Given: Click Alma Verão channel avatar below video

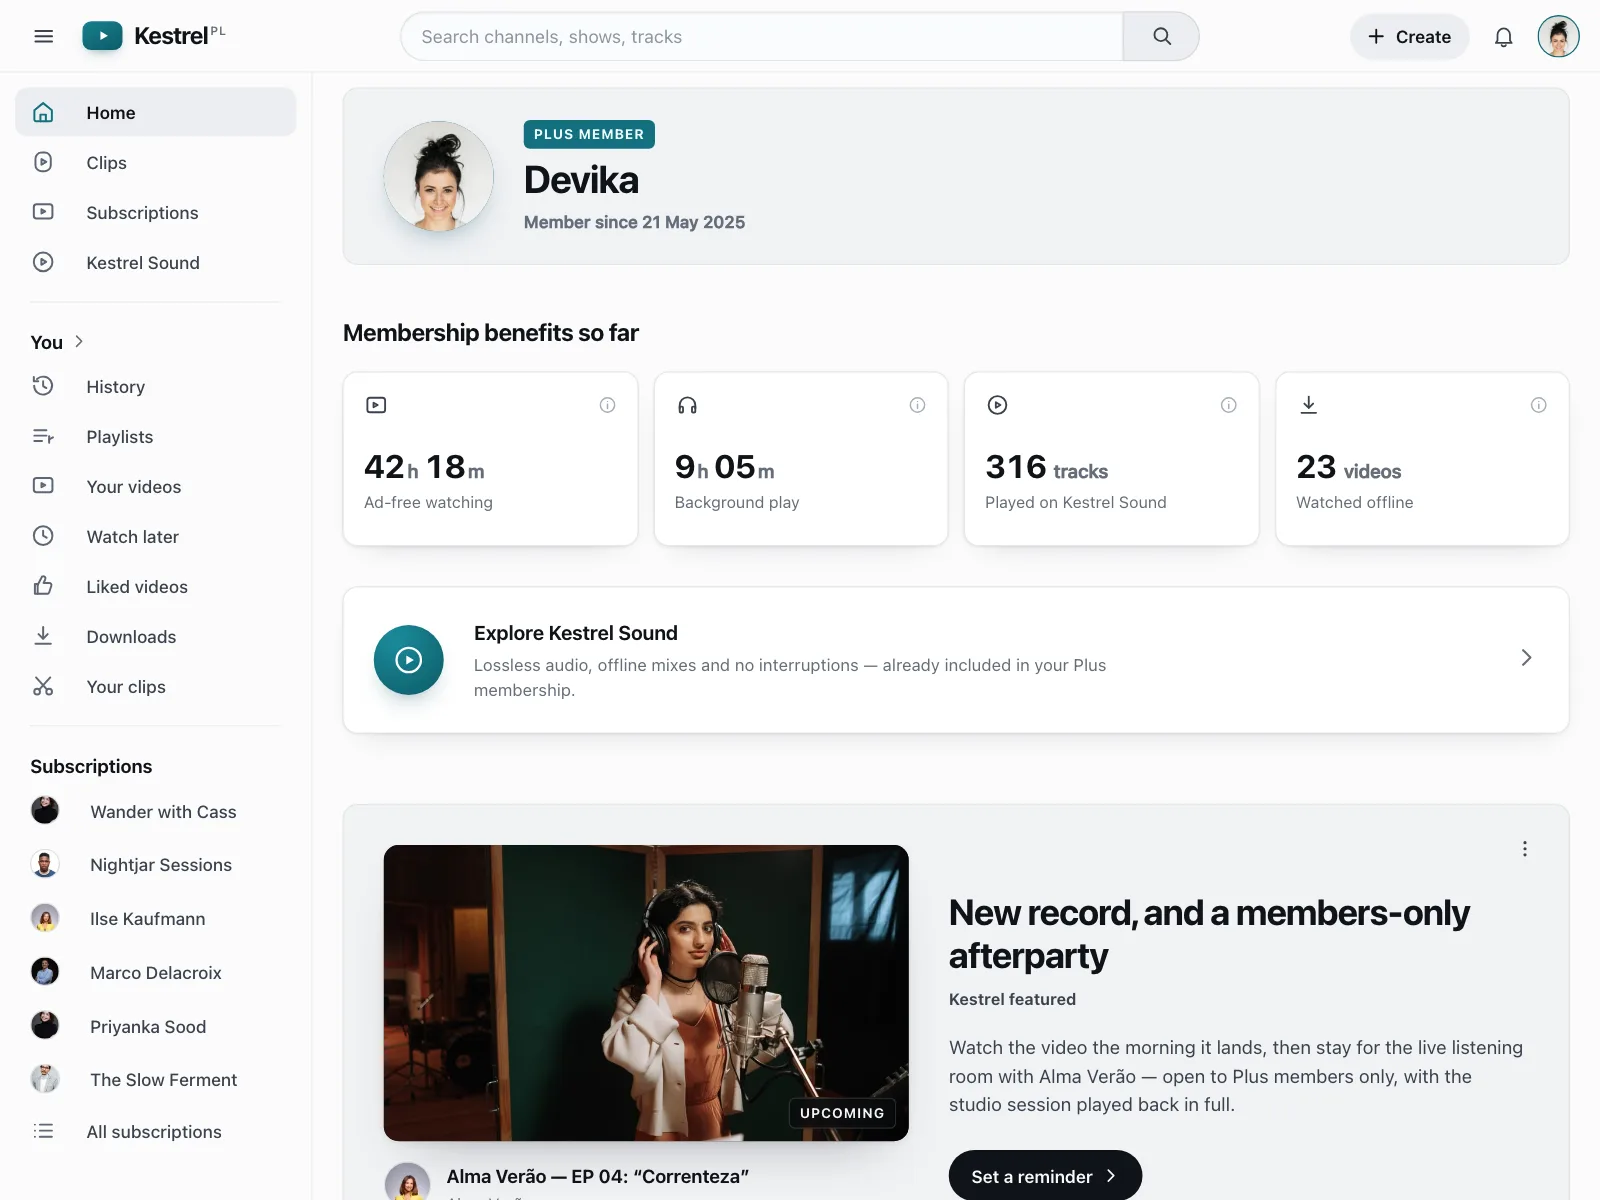Looking at the screenshot, I should (407, 1182).
